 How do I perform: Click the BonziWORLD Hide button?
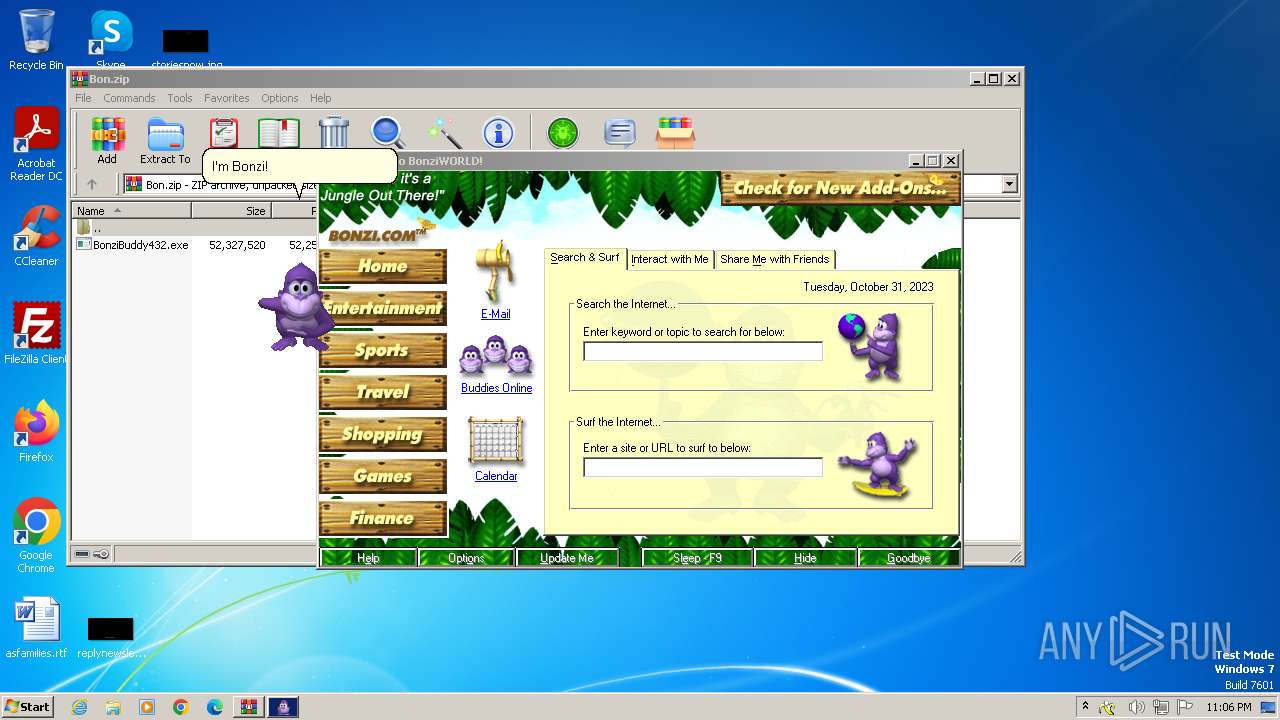805,558
